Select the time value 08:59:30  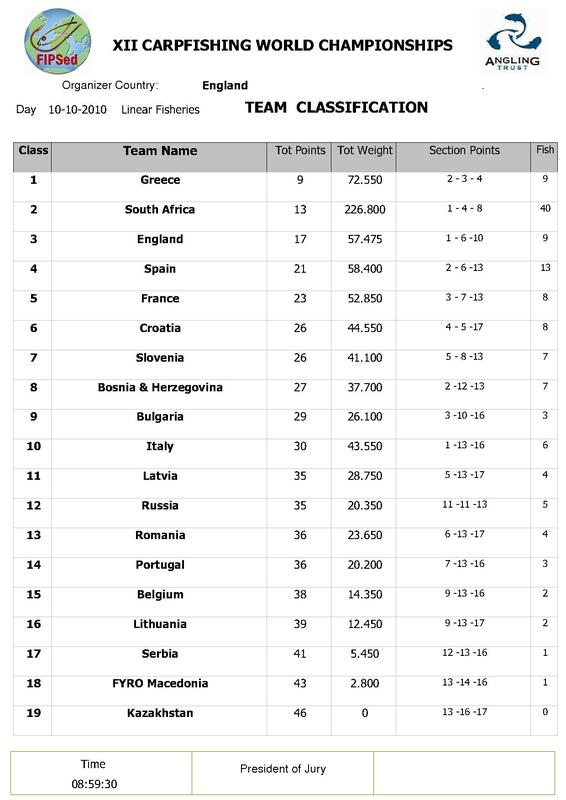[x=94, y=784]
